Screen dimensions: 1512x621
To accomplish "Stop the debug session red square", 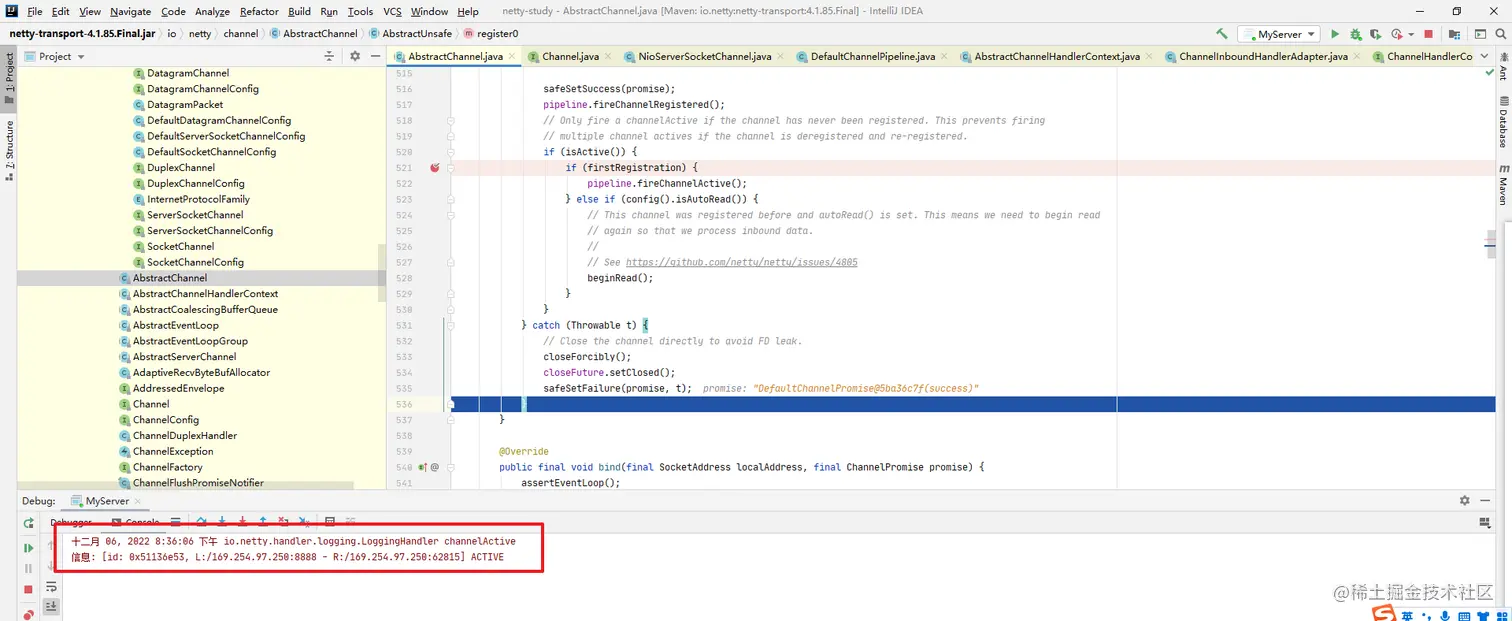I will 28,589.
